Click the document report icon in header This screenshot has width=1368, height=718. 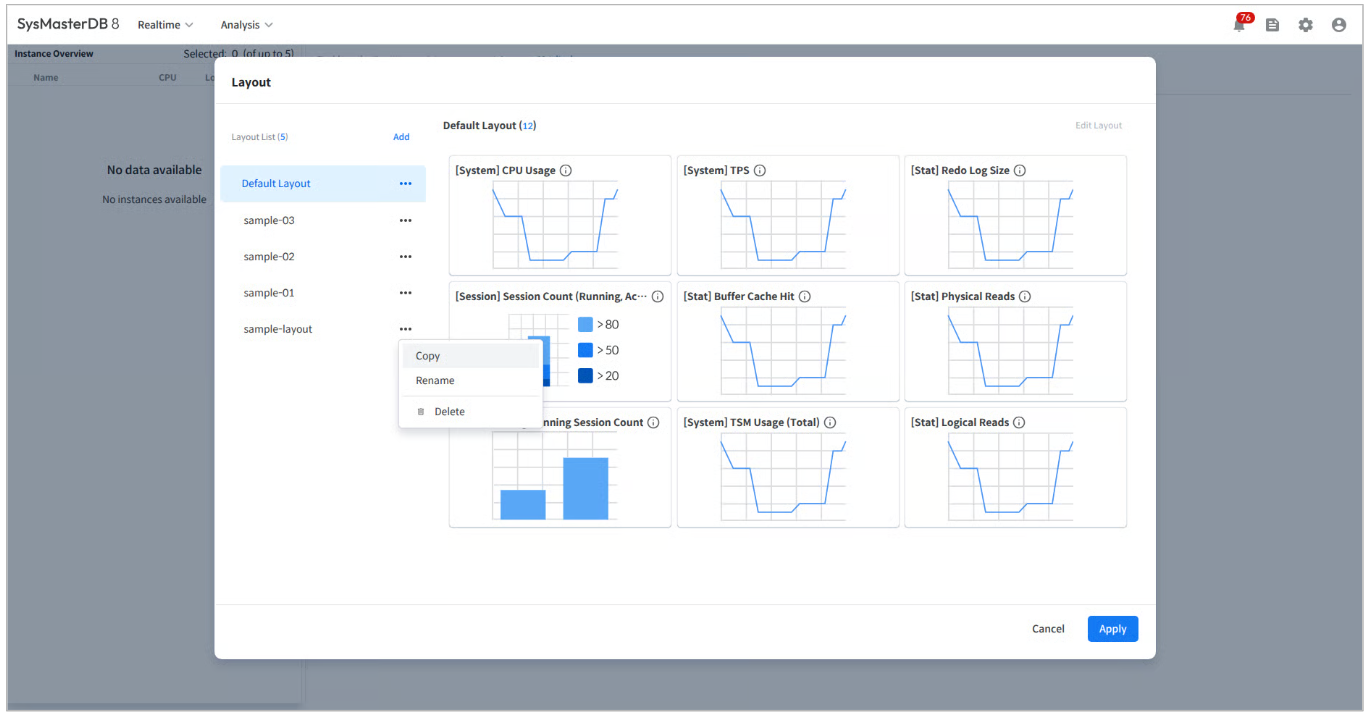[1272, 25]
